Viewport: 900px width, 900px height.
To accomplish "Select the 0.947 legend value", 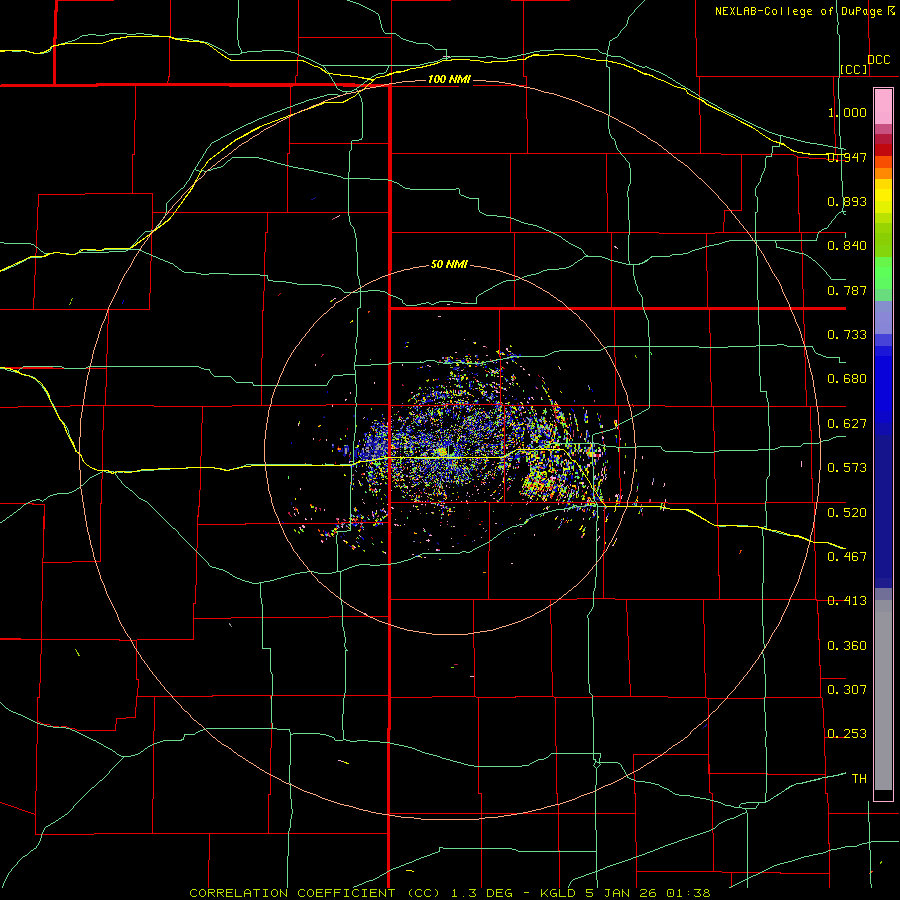I will pos(847,157).
